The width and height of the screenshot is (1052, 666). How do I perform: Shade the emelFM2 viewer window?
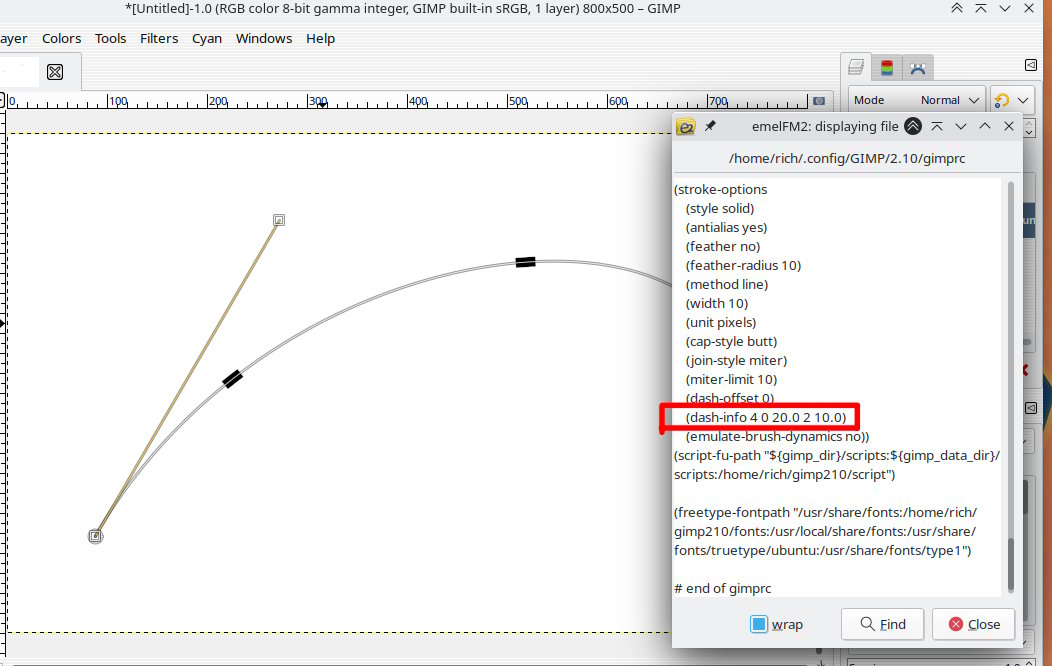pyautogui.click(x=937, y=126)
